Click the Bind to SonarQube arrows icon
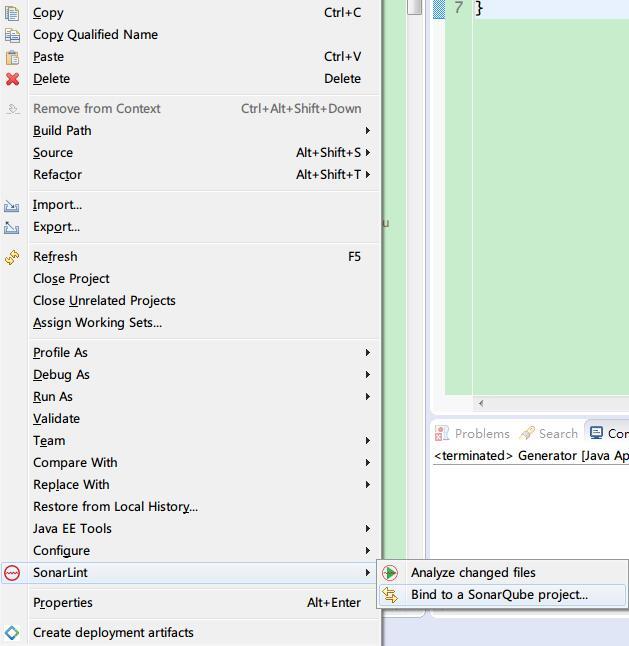 [x=390, y=595]
